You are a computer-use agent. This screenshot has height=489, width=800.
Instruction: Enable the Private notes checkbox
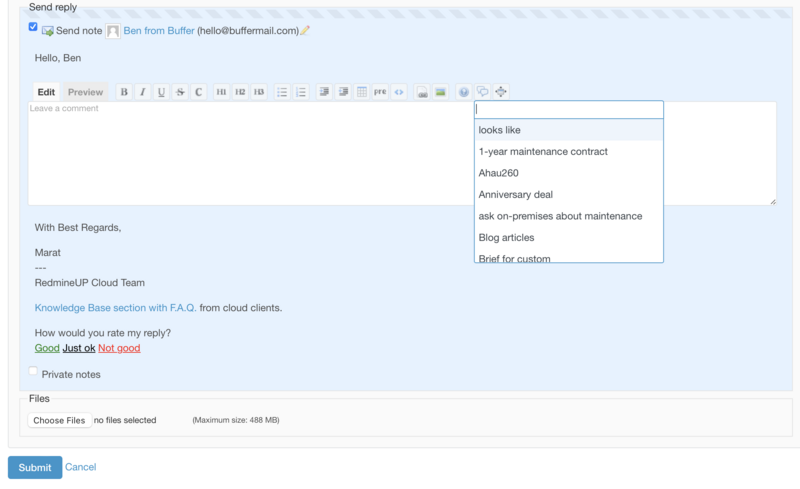pyautogui.click(x=33, y=371)
